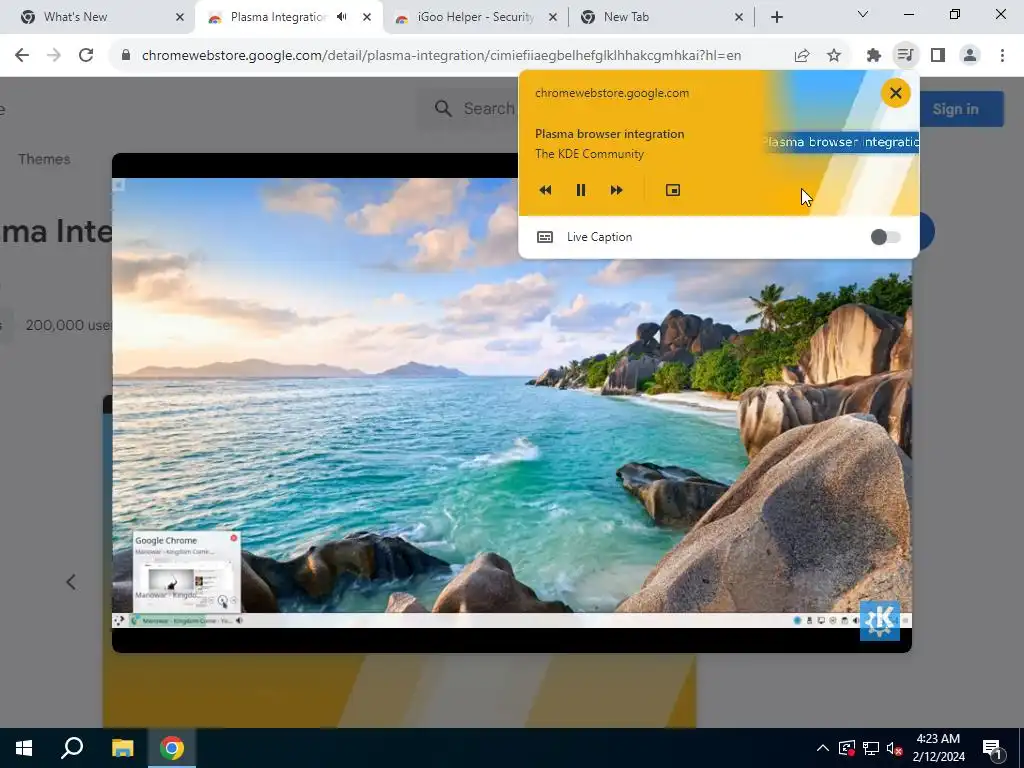Mute the Plasma Integration tab audio
The width and height of the screenshot is (1024, 768).
click(342, 17)
